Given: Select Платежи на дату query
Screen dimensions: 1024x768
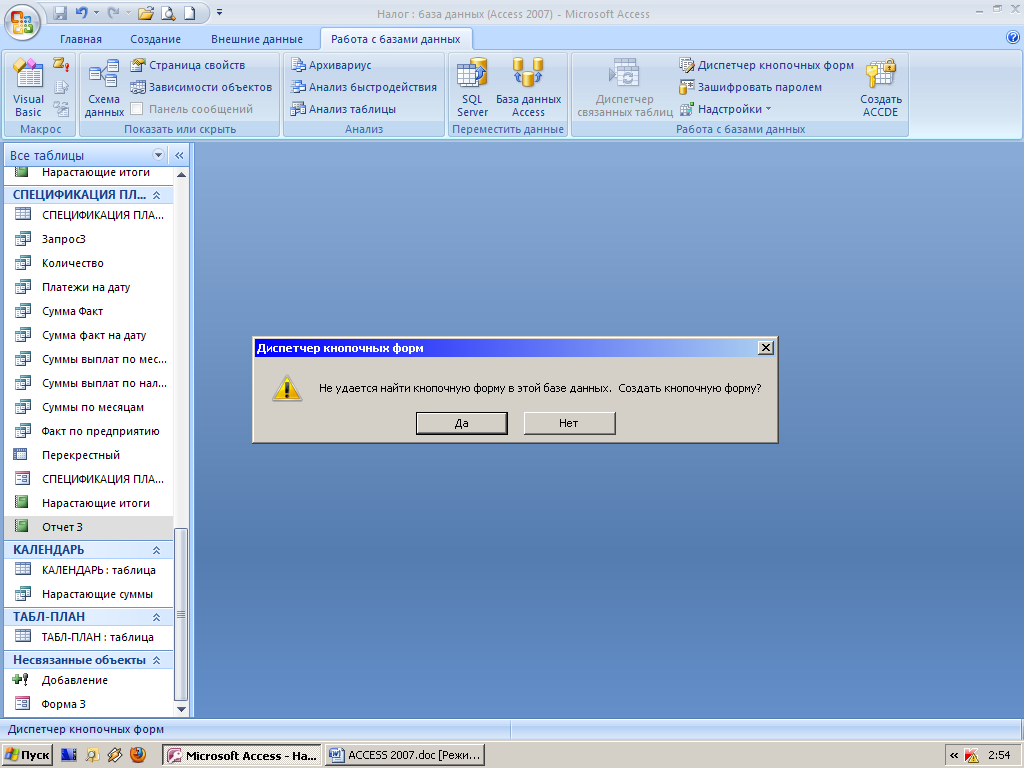Looking at the screenshot, I should (89, 287).
